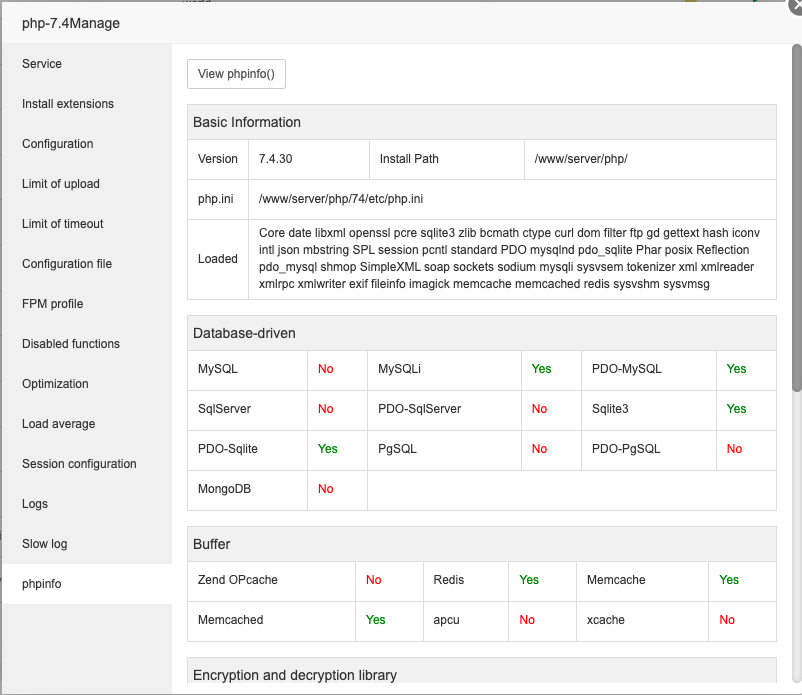Open the Logs section
The image size is (802, 695).
(35, 504)
